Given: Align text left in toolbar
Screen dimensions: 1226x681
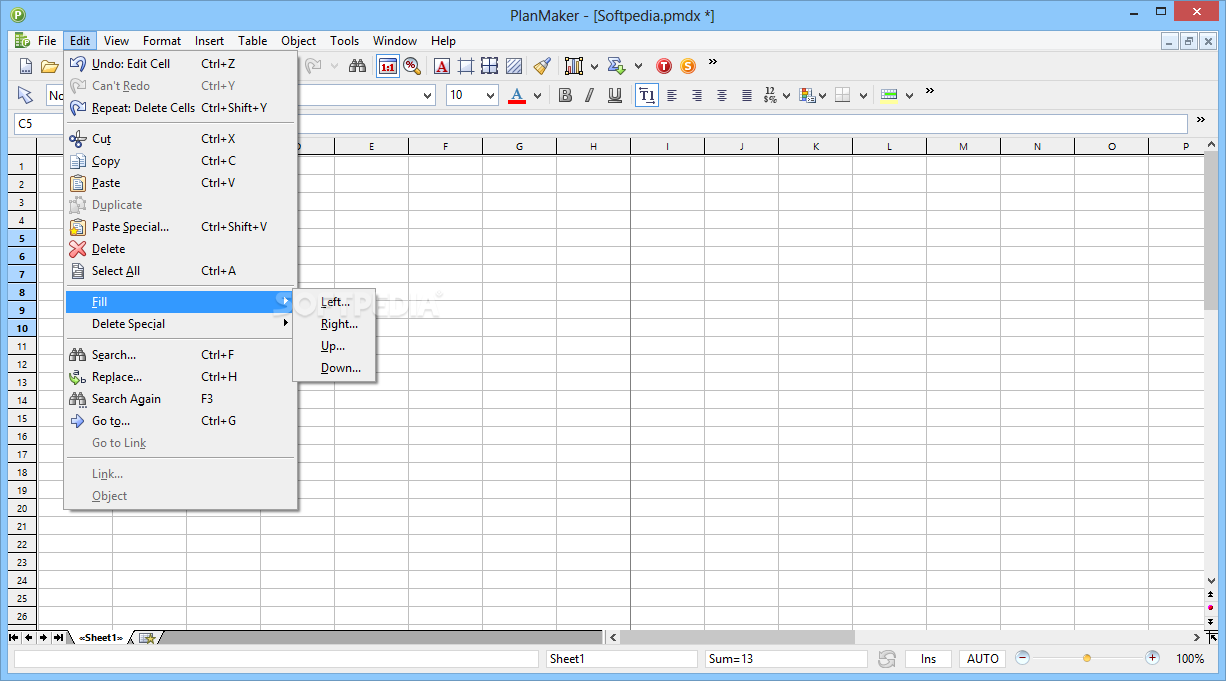Looking at the screenshot, I should pyautogui.click(x=672, y=95).
